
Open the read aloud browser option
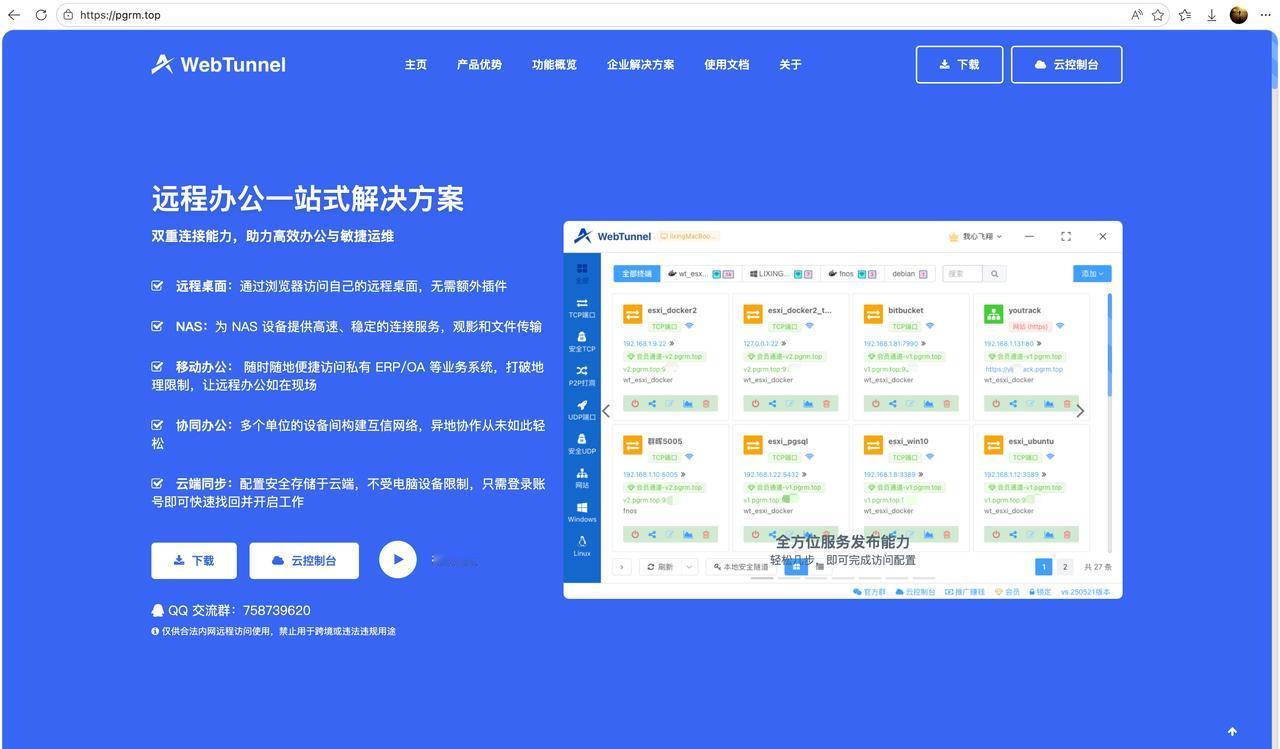click(1137, 15)
